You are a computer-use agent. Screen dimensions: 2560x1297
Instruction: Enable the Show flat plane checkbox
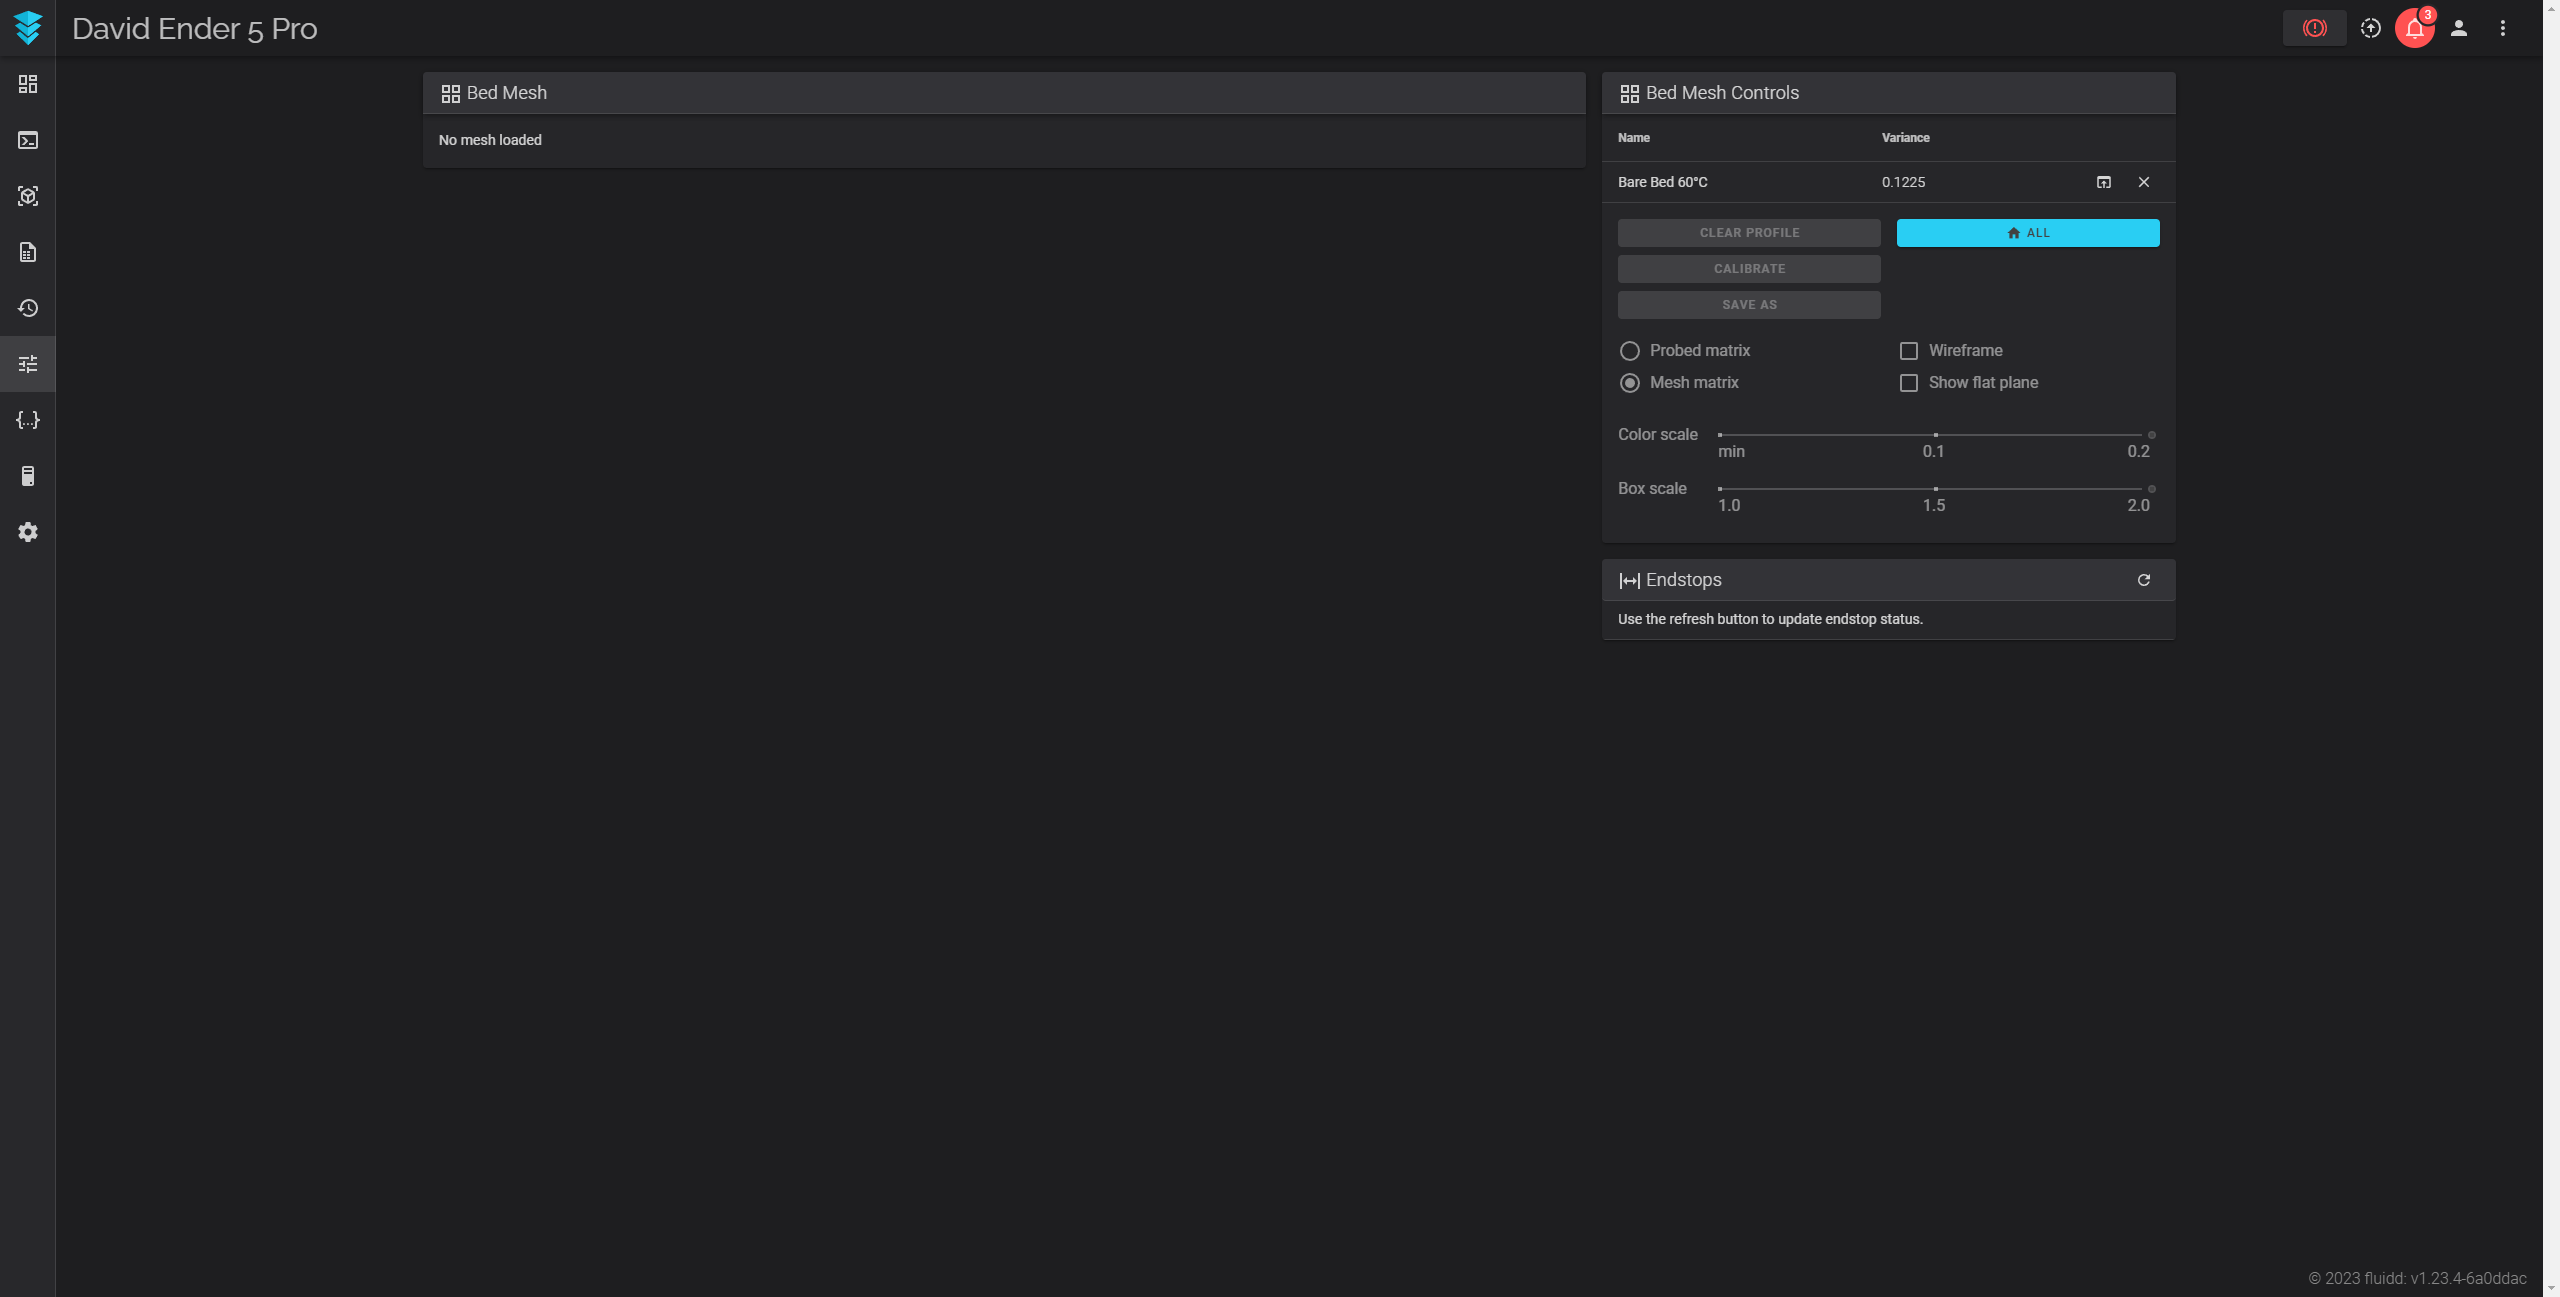point(1909,383)
